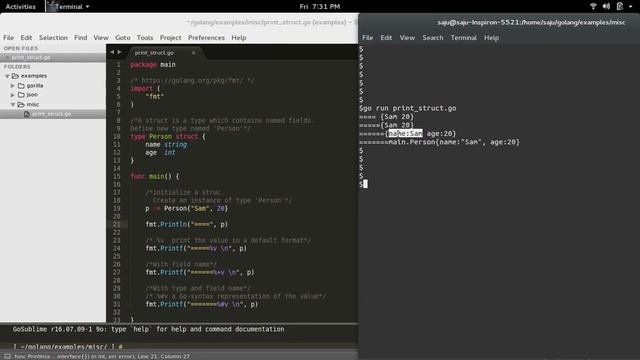Select print_struct.go under Open Files
This screenshot has height=360, width=640.
31,58
